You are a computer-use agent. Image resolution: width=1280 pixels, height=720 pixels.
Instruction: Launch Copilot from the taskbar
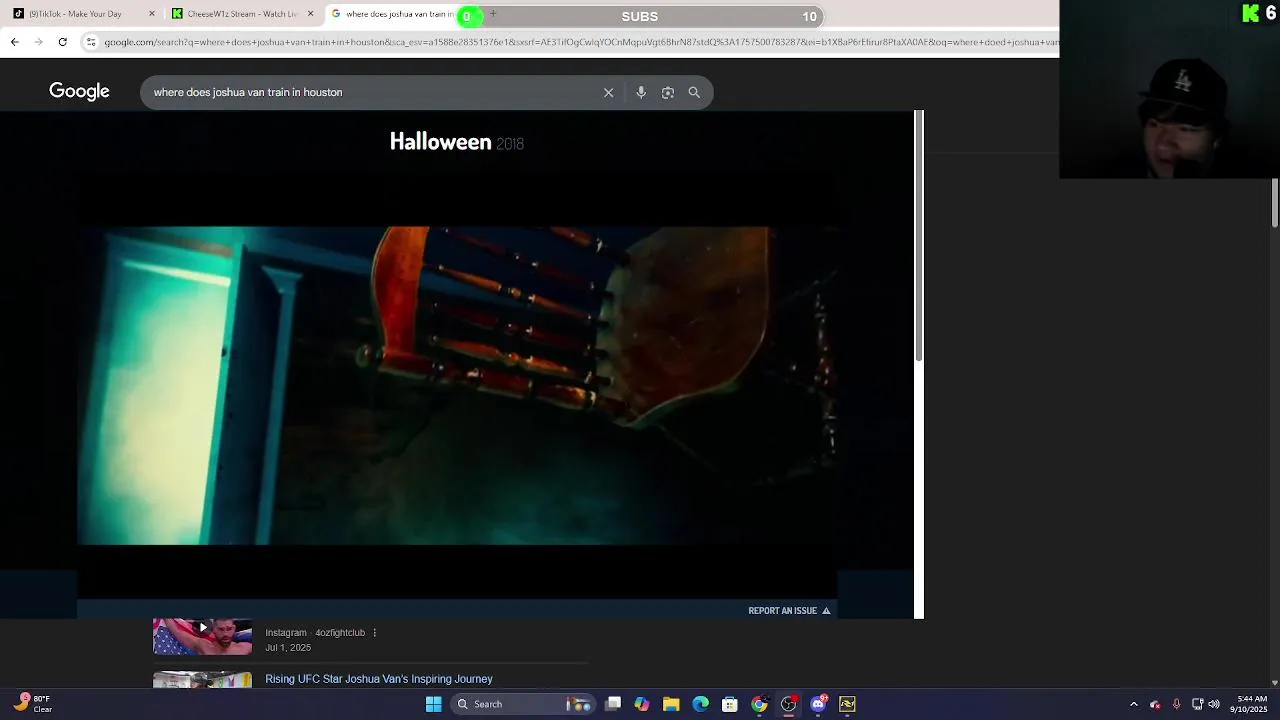coord(642,704)
